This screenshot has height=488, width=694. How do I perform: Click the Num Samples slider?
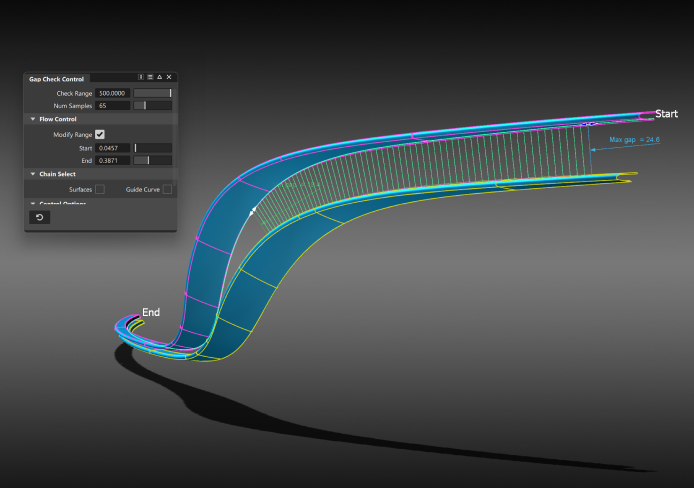[153, 106]
